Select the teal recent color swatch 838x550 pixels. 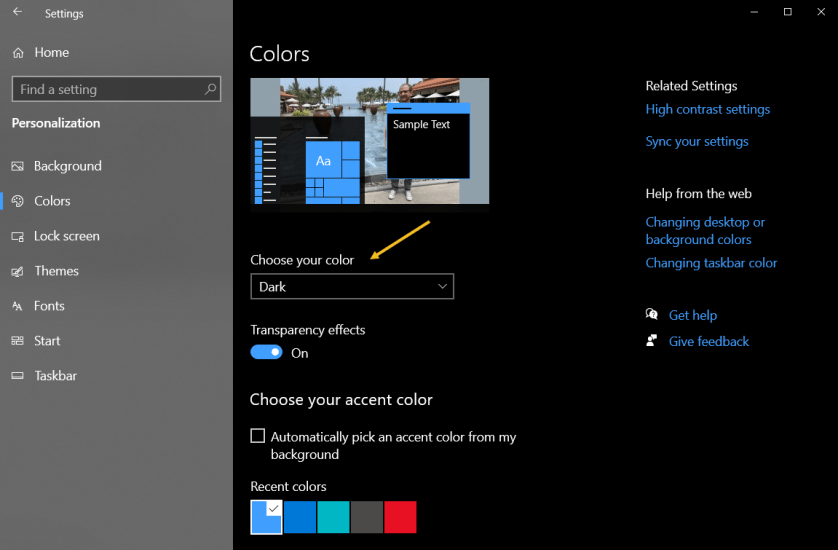click(x=333, y=517)
